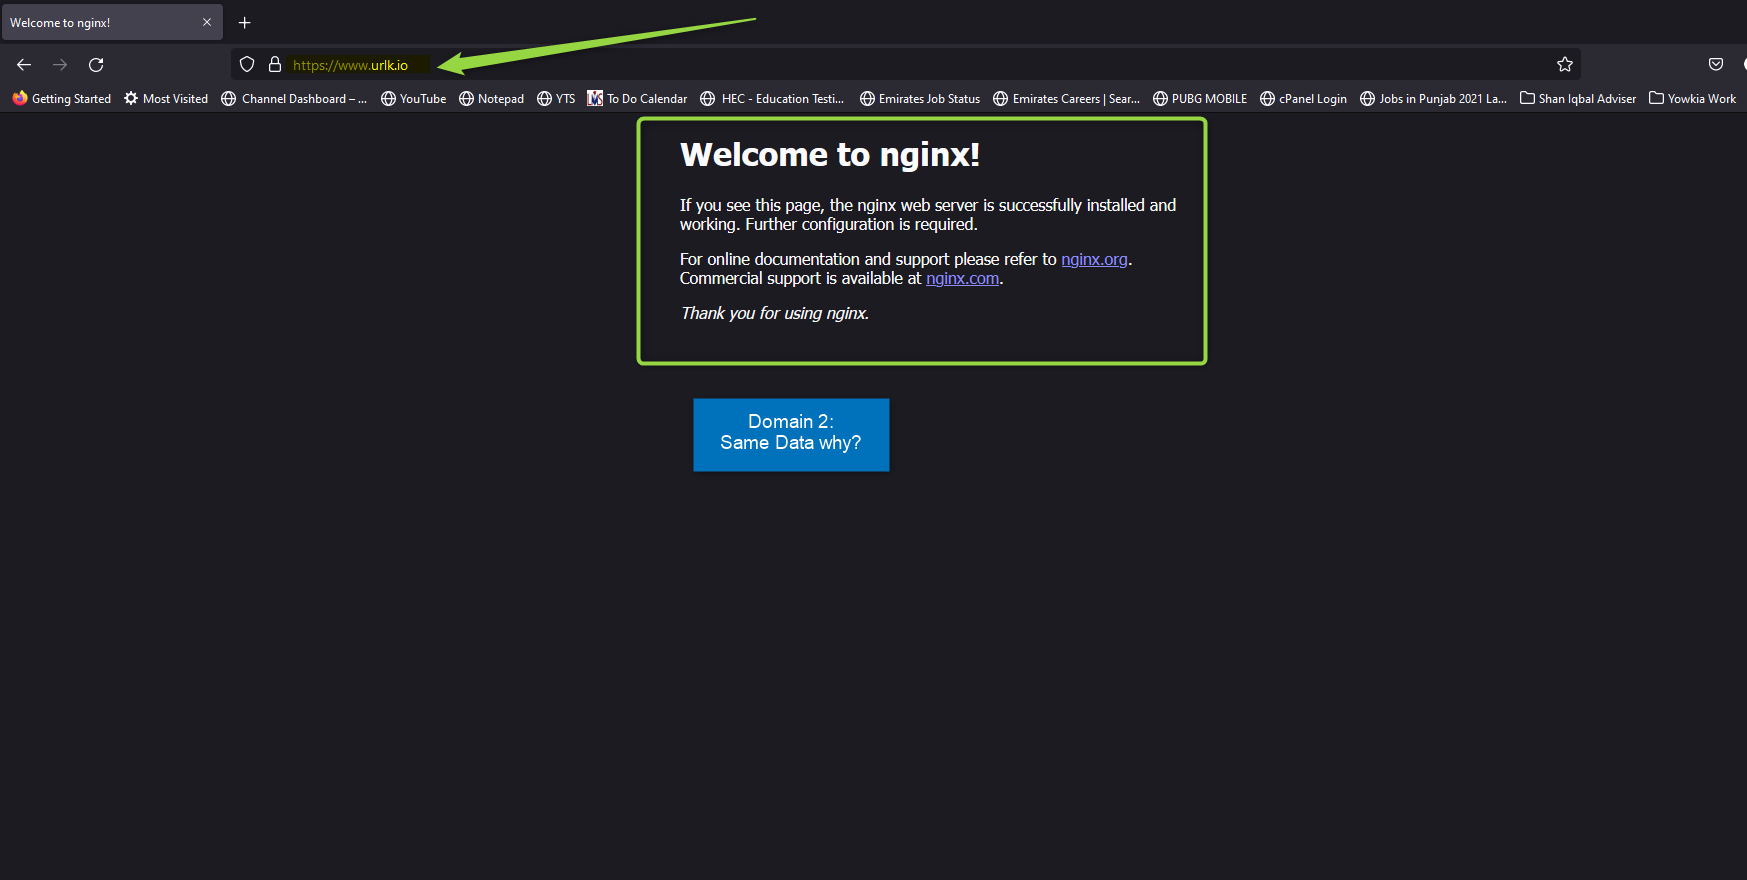Open the Save to Pocket icon
Viewport: 1747px width, 880px height.
pos(1716,65)
